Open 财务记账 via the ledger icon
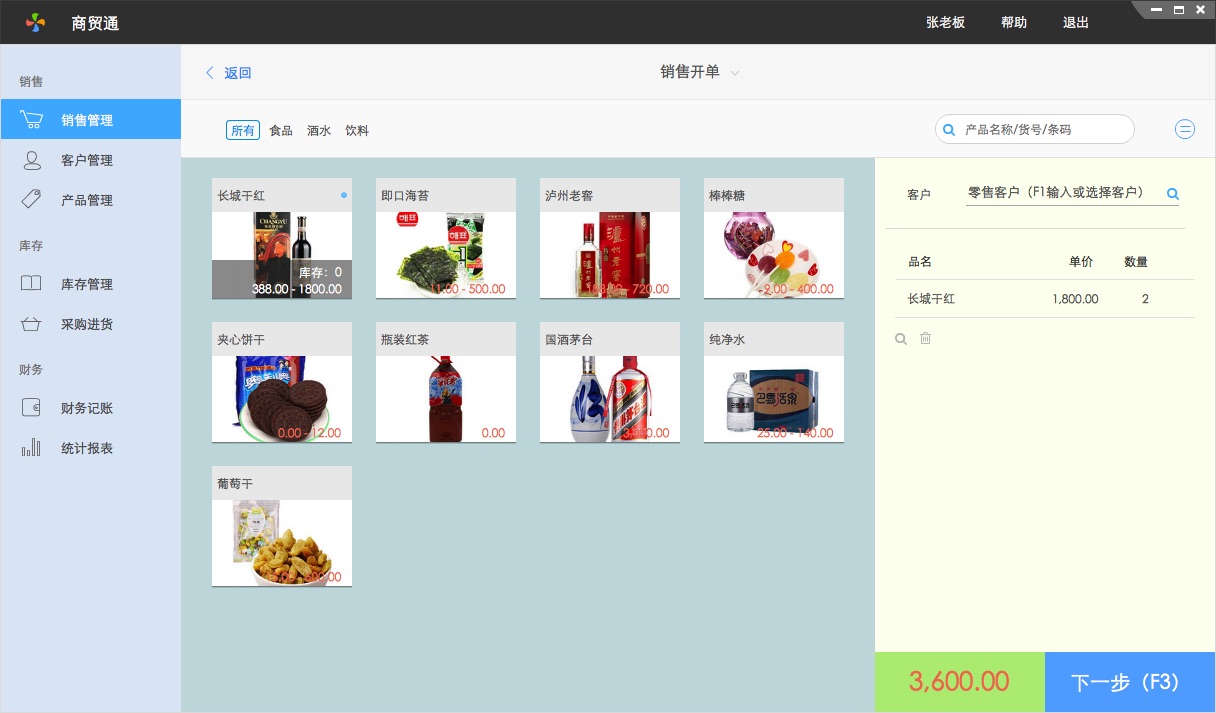Image resolution: width=1216 pixels, height=713 pixels. point(31,407)
